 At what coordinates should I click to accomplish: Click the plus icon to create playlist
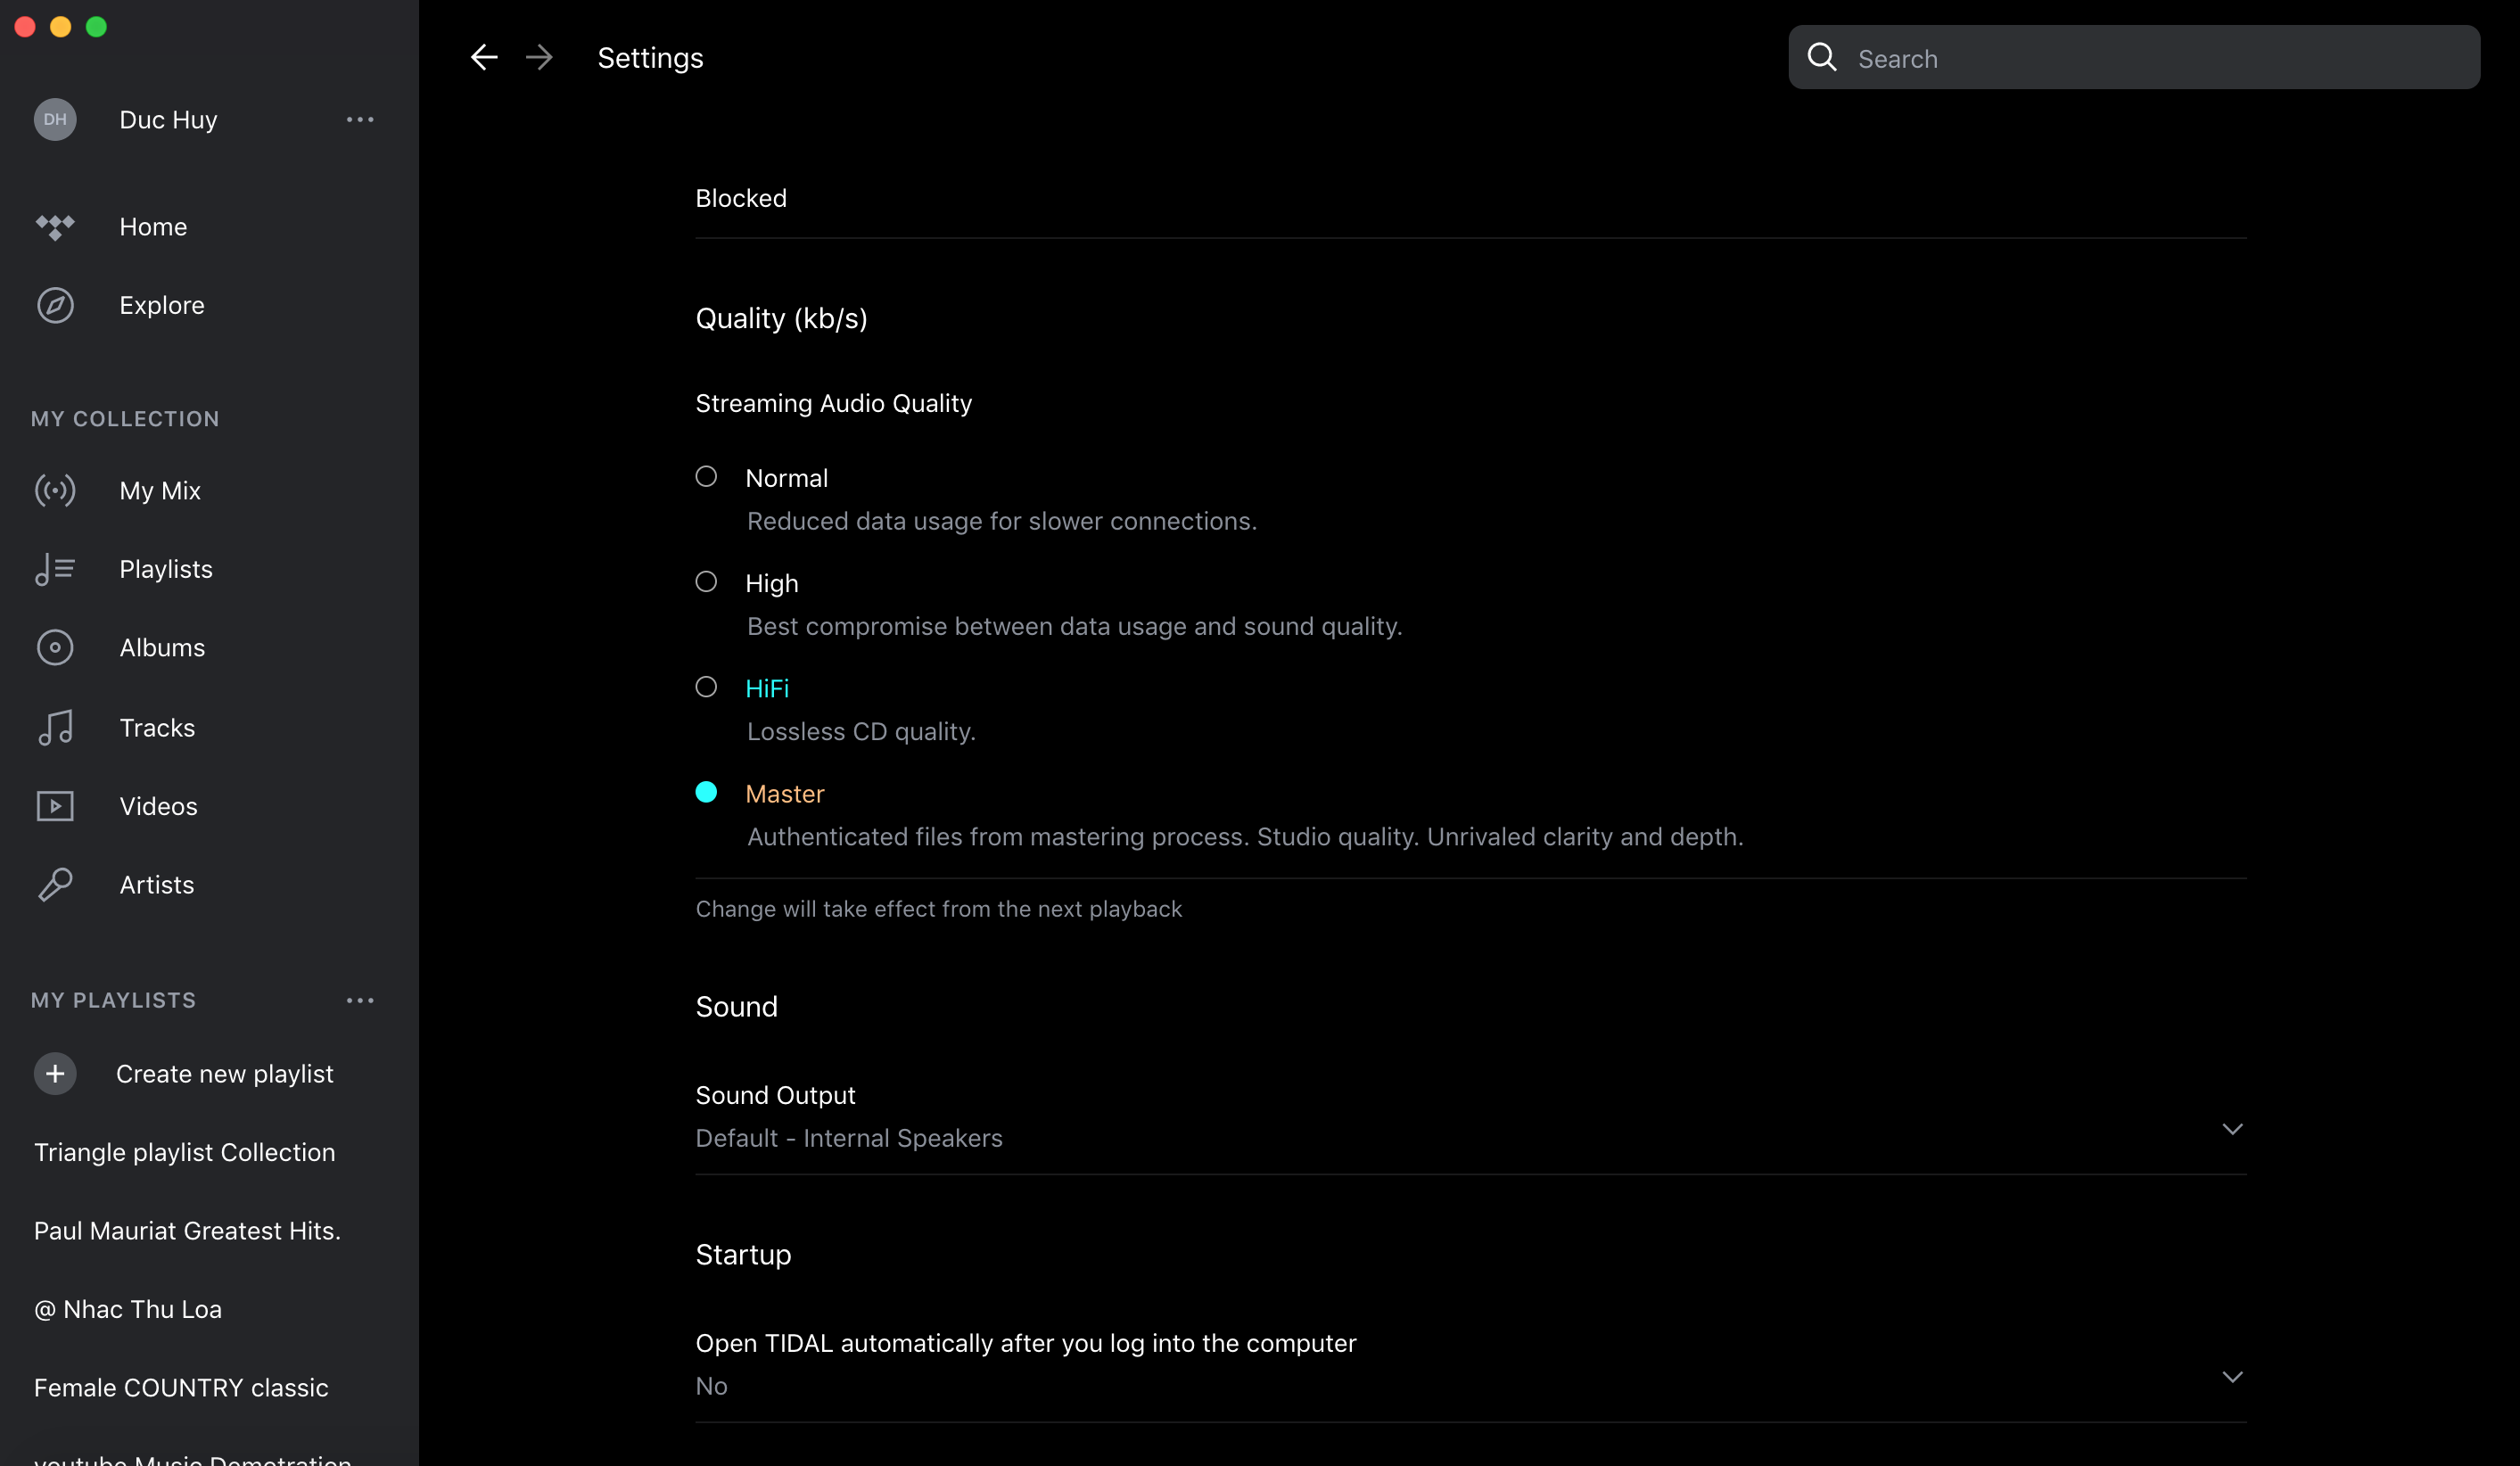pyautogui.click(x=55, y=1073)
